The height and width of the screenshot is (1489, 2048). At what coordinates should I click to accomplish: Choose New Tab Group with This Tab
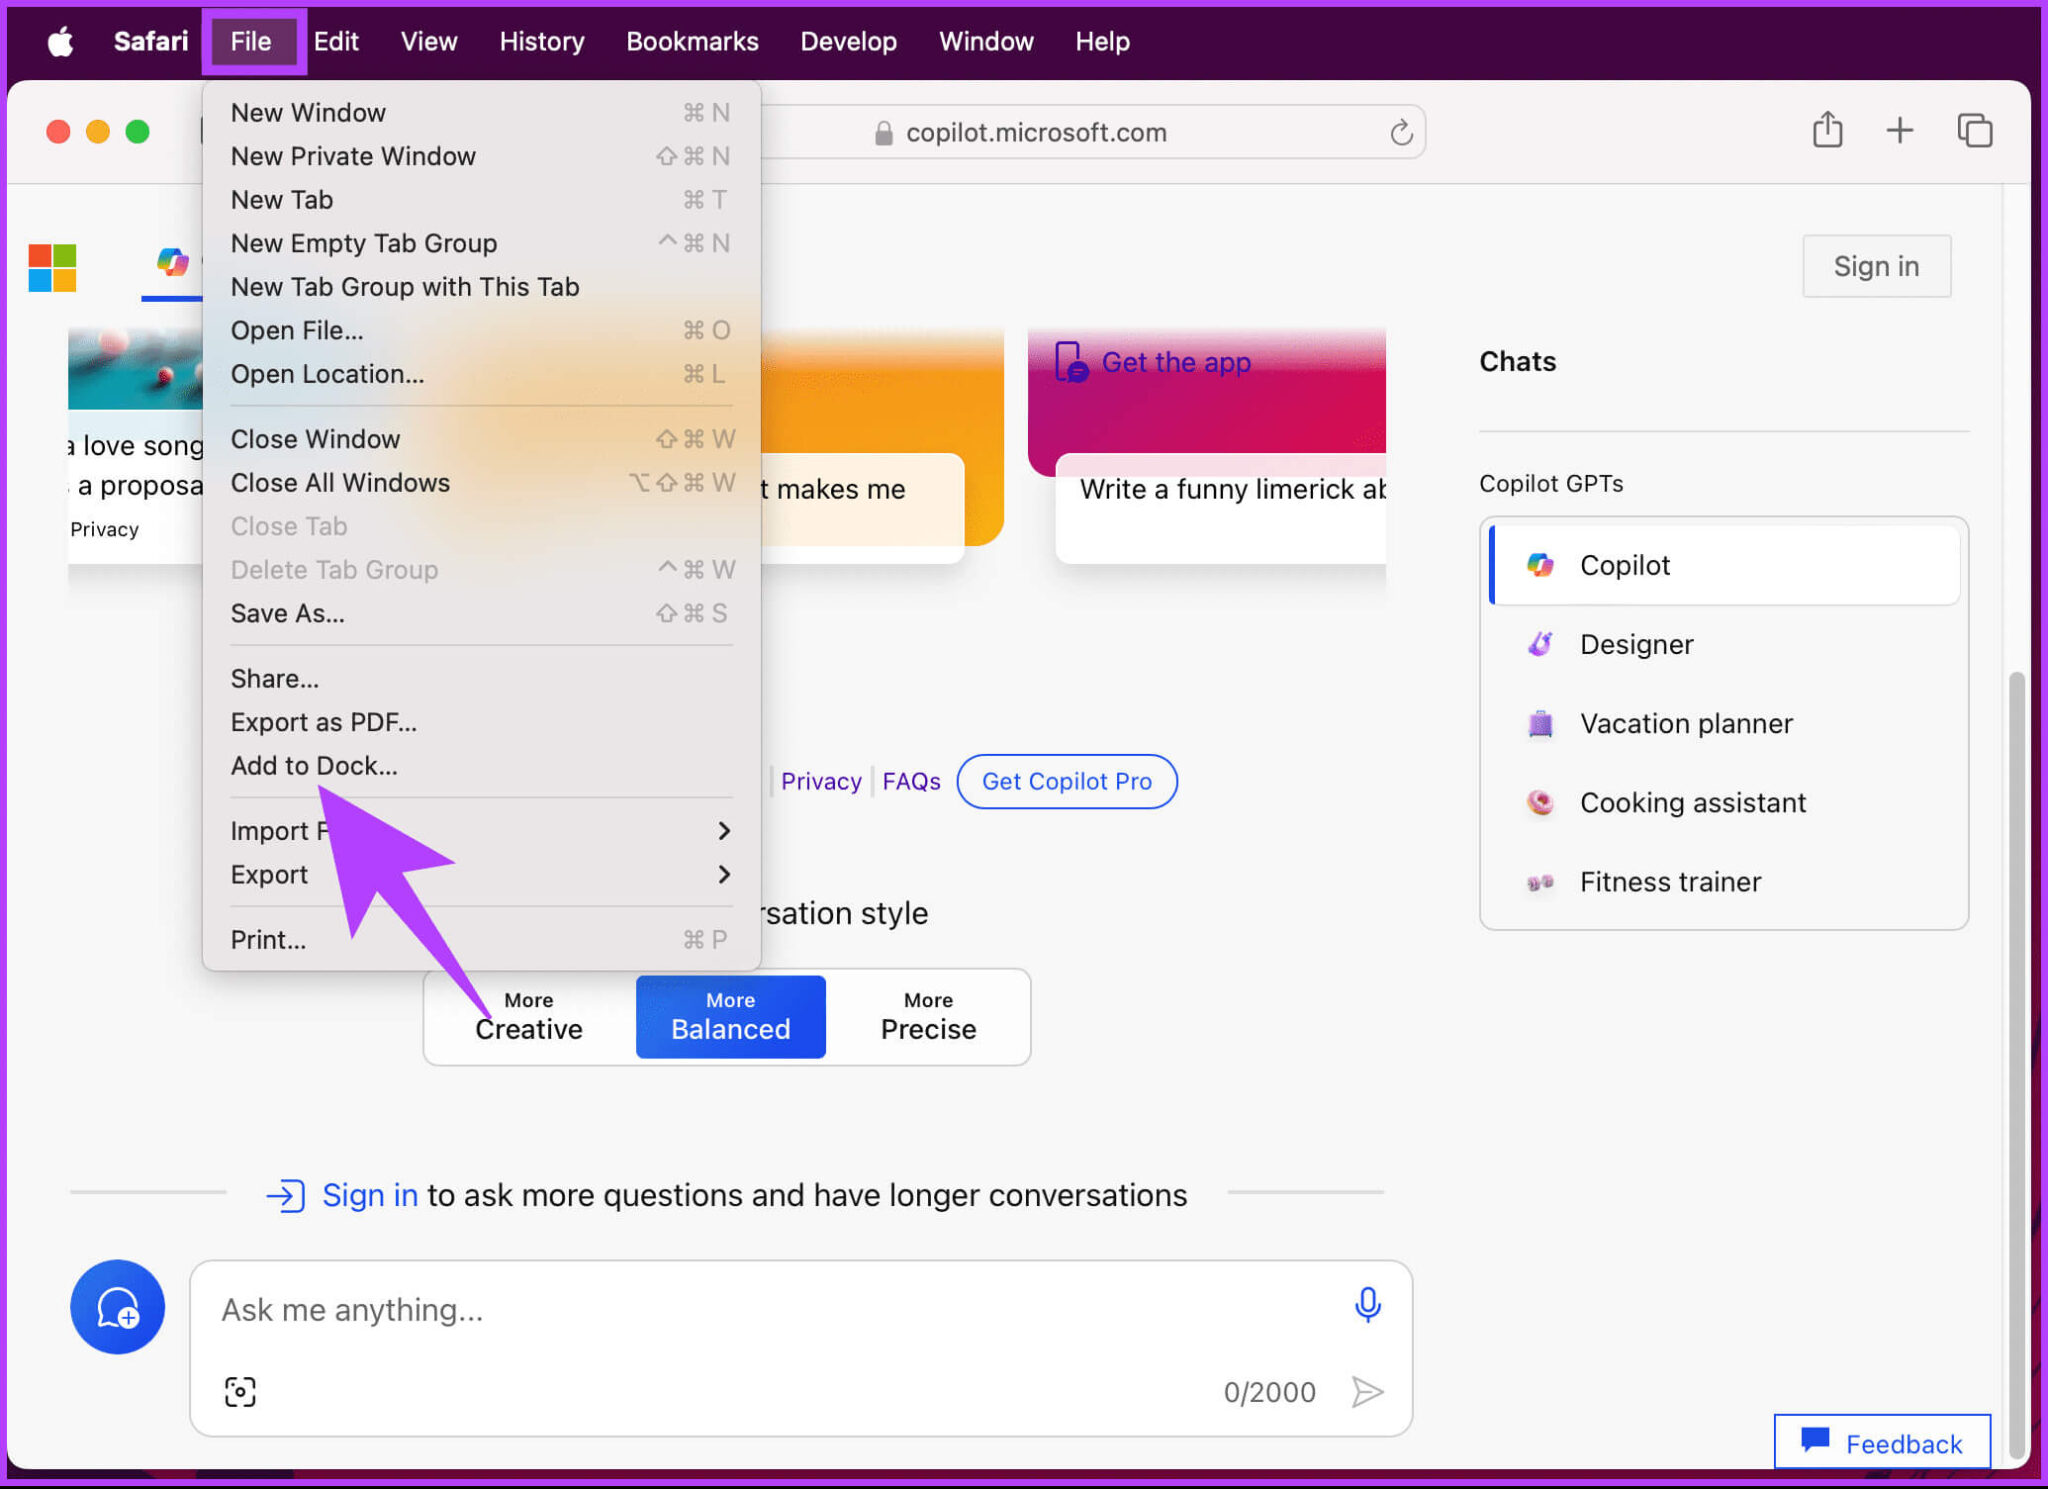point(481,287)
